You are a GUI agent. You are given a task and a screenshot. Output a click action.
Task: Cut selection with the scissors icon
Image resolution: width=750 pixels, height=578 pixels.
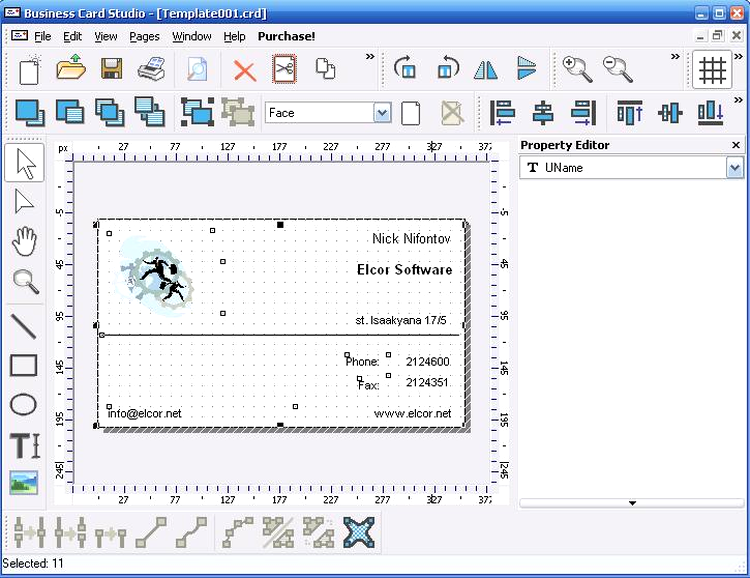284,69
